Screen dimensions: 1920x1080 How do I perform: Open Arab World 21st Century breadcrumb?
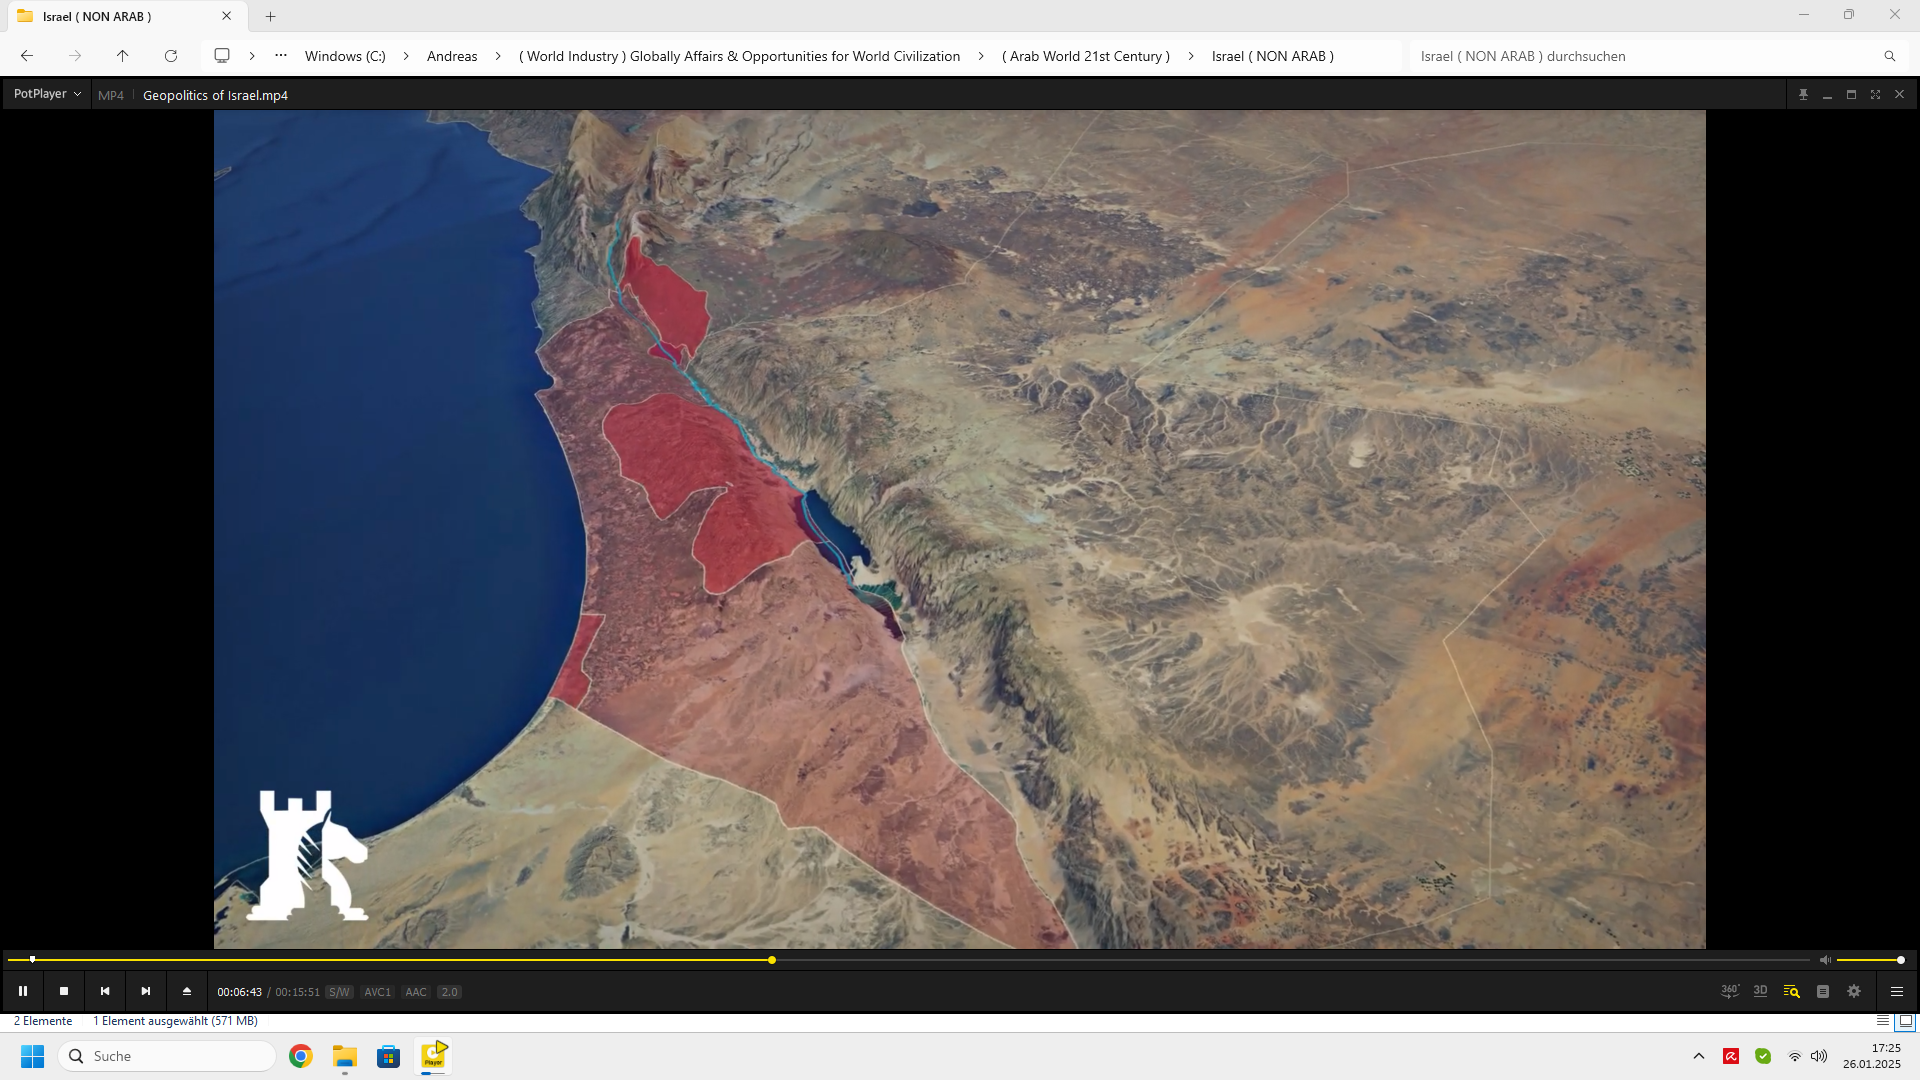pos(1086,56)
